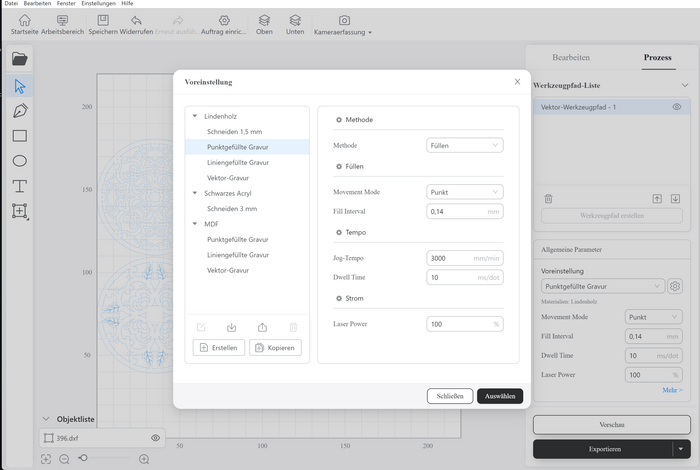The image size is (700, 470).
Task: Select Schneiden 1,5 mm preset
Action: coord(247,132)
